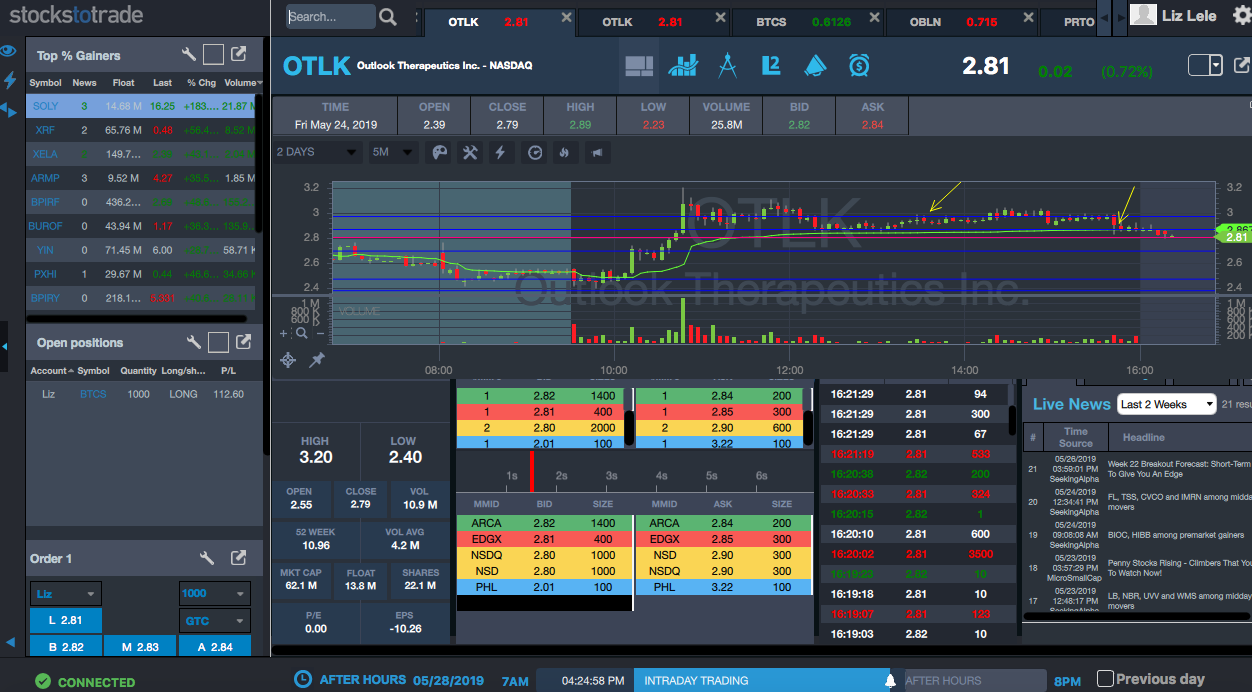Select the drawing compass tool icon
This screenshot has height=692, width=1252.
[728, 66]
